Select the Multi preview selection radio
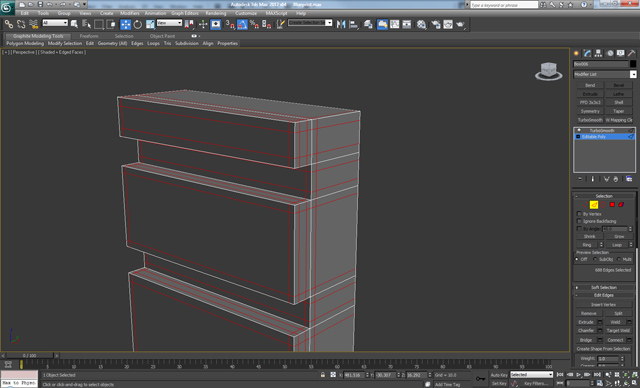 [x=619, y=259]
